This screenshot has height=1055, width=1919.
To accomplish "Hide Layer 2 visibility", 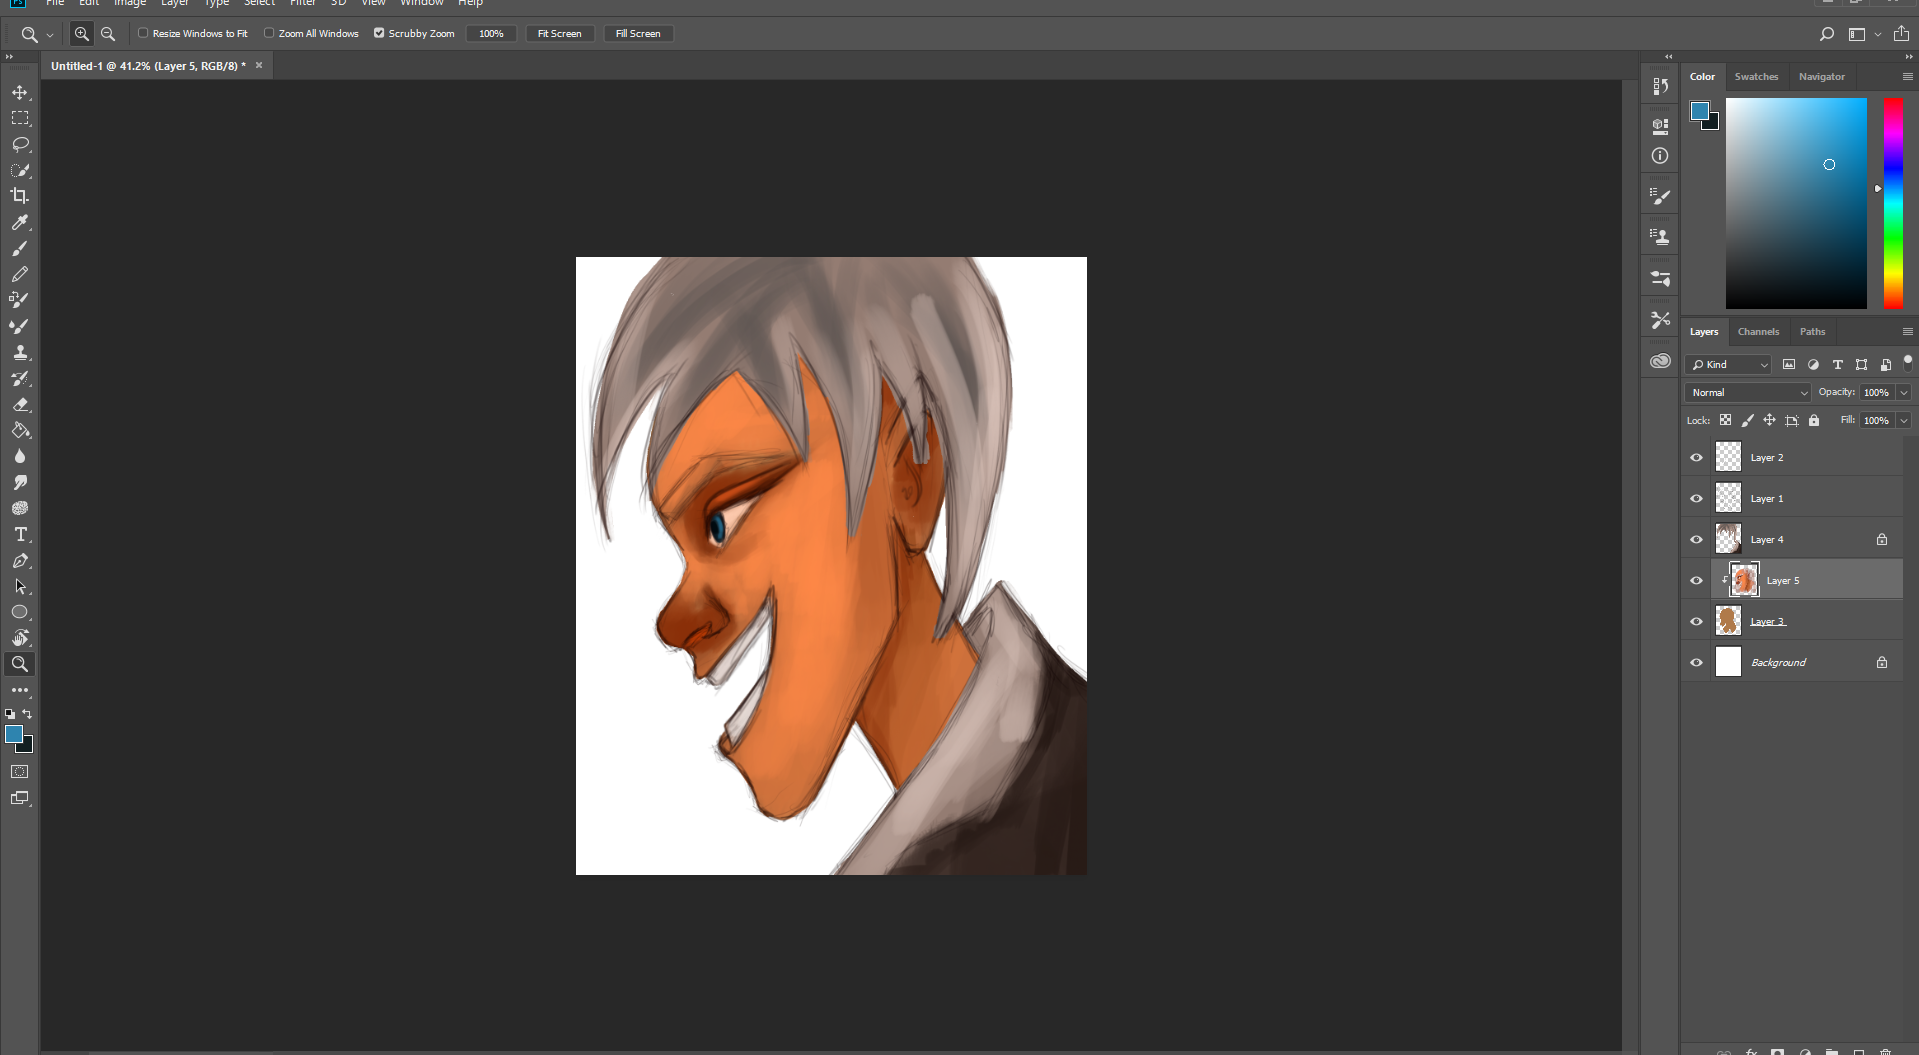I will (1696, 458).
